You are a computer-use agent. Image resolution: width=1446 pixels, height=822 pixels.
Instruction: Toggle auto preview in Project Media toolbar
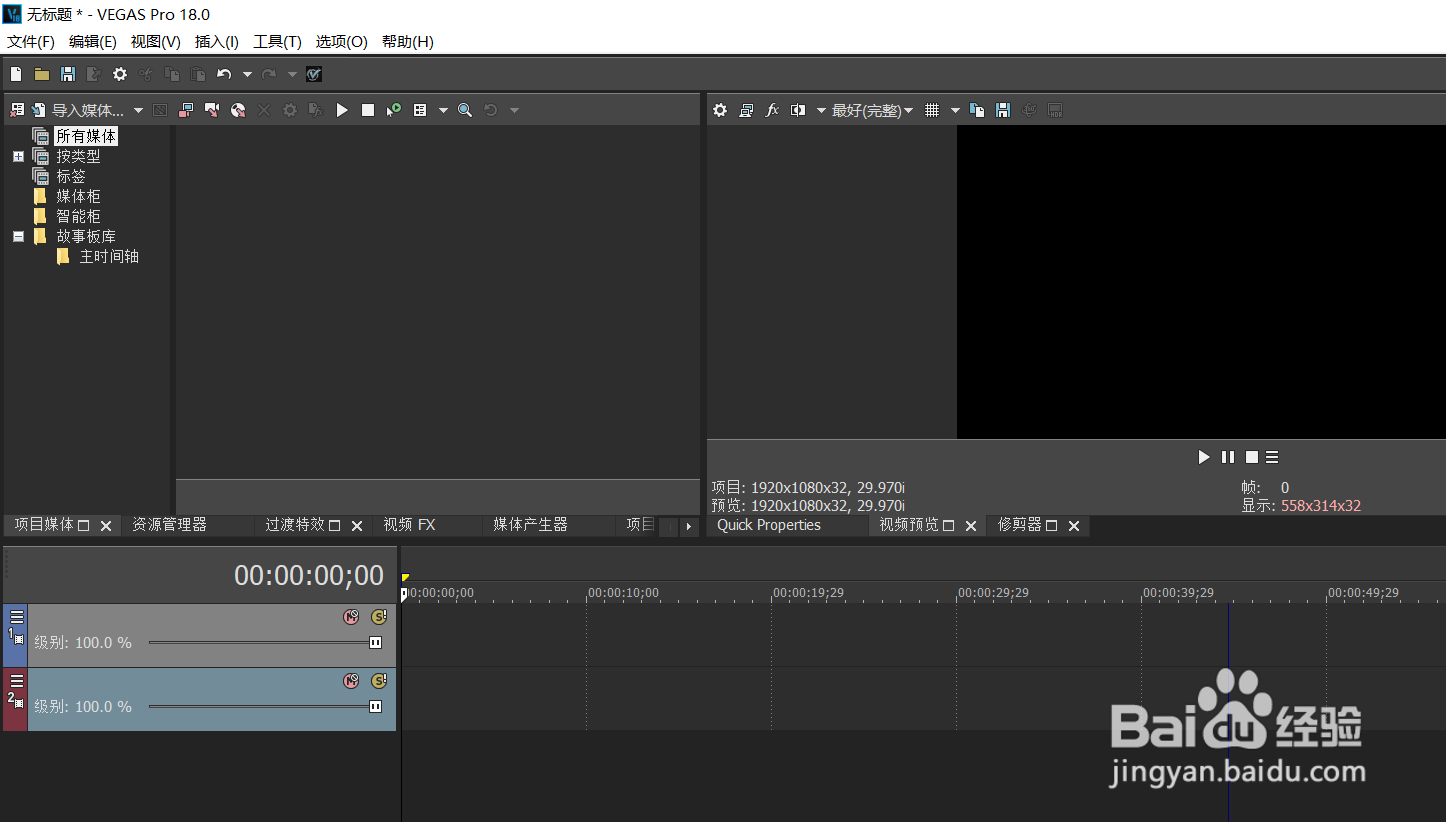[394, 110]
